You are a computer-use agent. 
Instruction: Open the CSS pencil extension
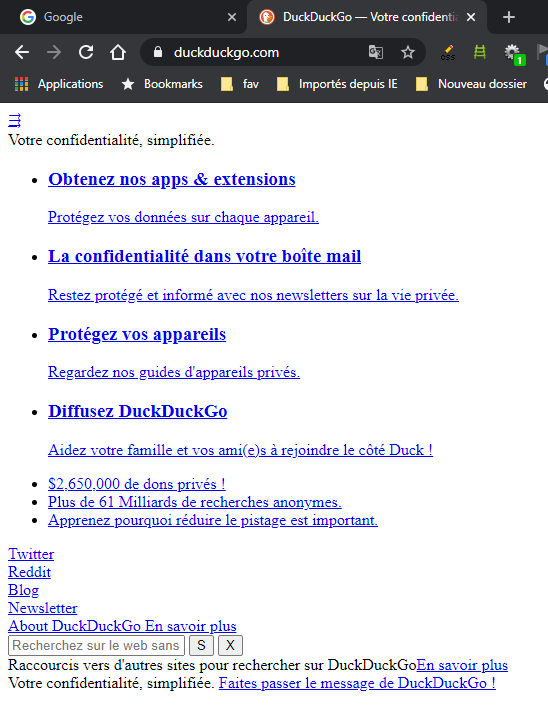[x=447, y=53]
